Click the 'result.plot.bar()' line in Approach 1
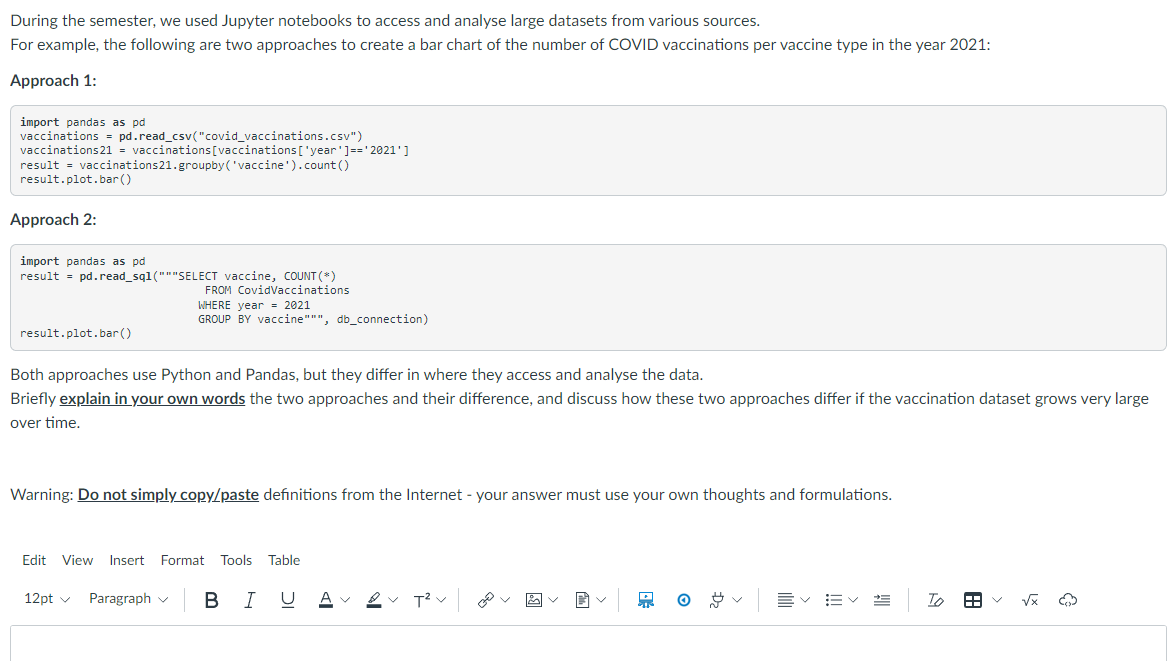Viewport: 1176px width, 661px height. click(x=76, y=179)
